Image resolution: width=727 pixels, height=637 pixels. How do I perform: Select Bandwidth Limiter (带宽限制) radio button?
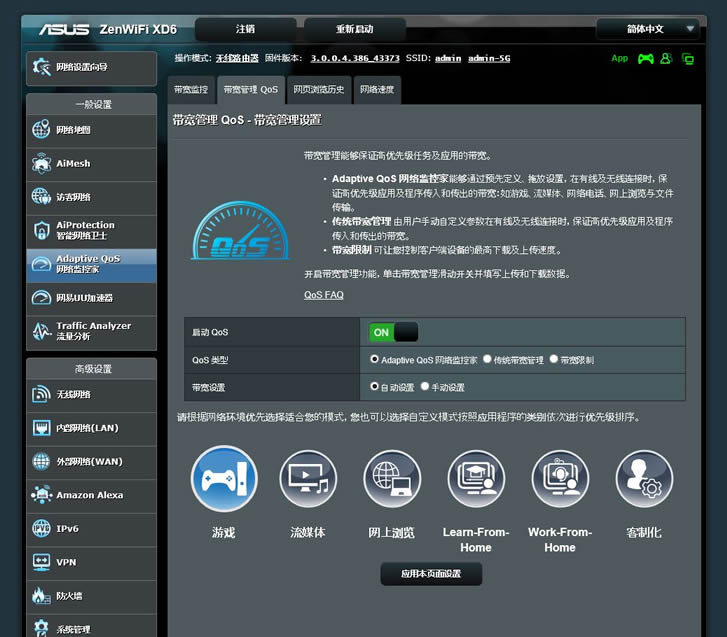point(554,359)
